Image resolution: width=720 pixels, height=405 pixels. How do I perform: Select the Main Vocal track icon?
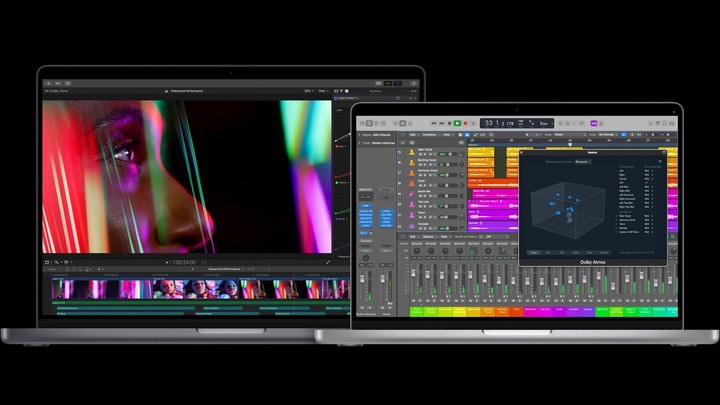point(413,150)
